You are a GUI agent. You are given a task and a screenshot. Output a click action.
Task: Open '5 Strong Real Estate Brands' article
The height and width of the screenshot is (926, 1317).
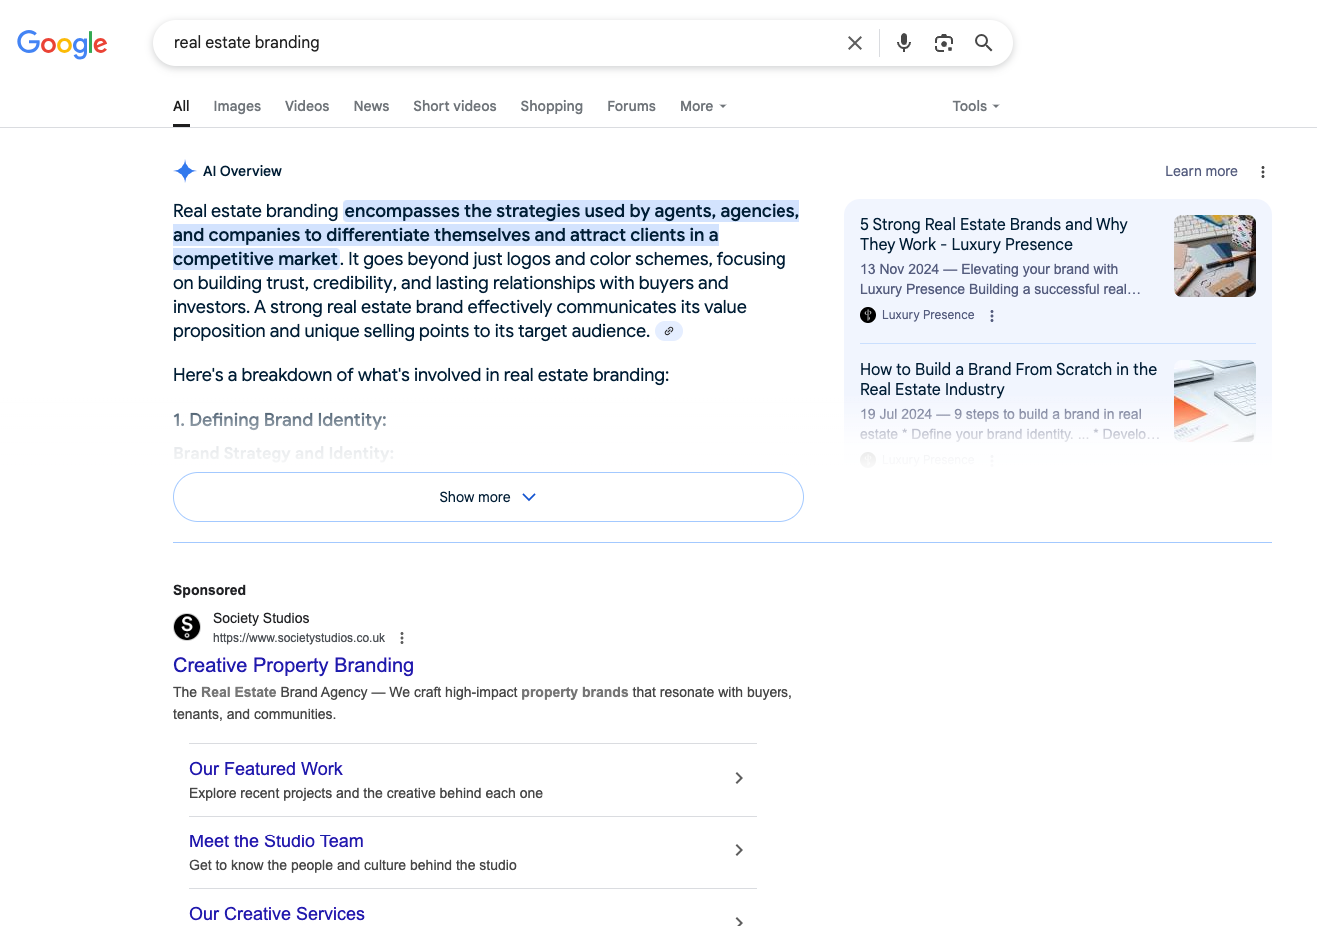993,234
